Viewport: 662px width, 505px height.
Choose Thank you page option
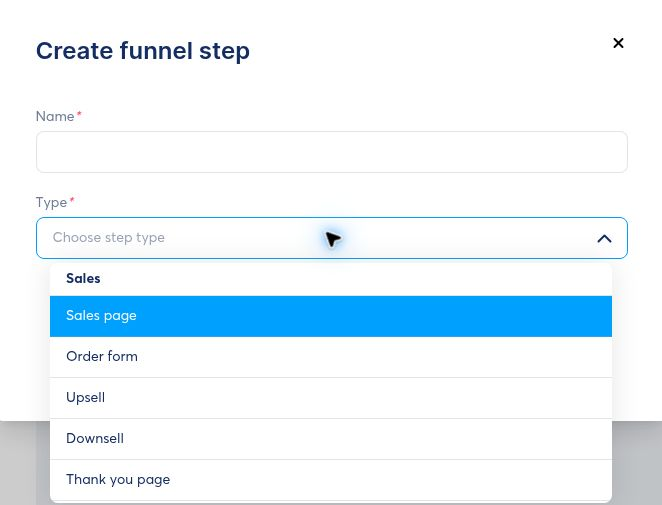pos(331,480)
